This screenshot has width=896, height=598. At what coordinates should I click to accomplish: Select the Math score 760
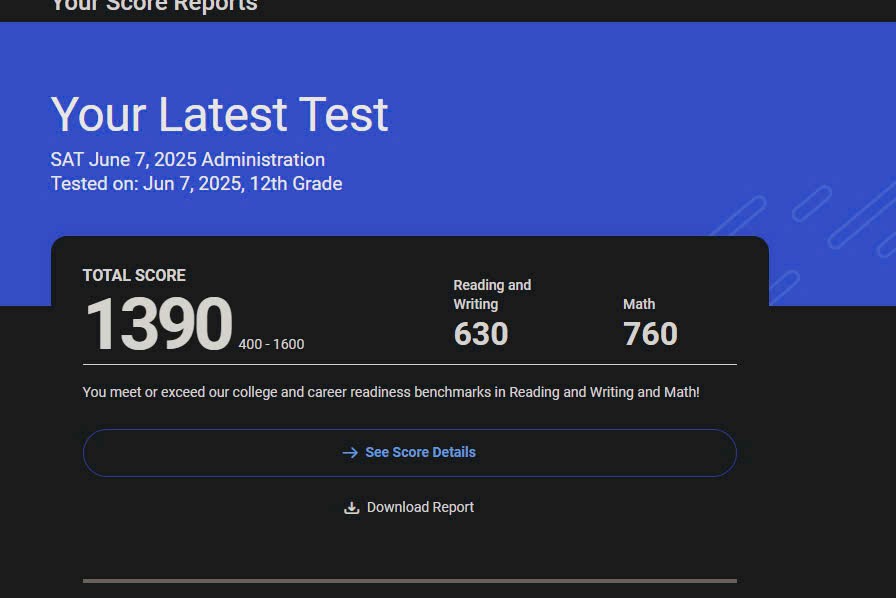coord(650,334)
